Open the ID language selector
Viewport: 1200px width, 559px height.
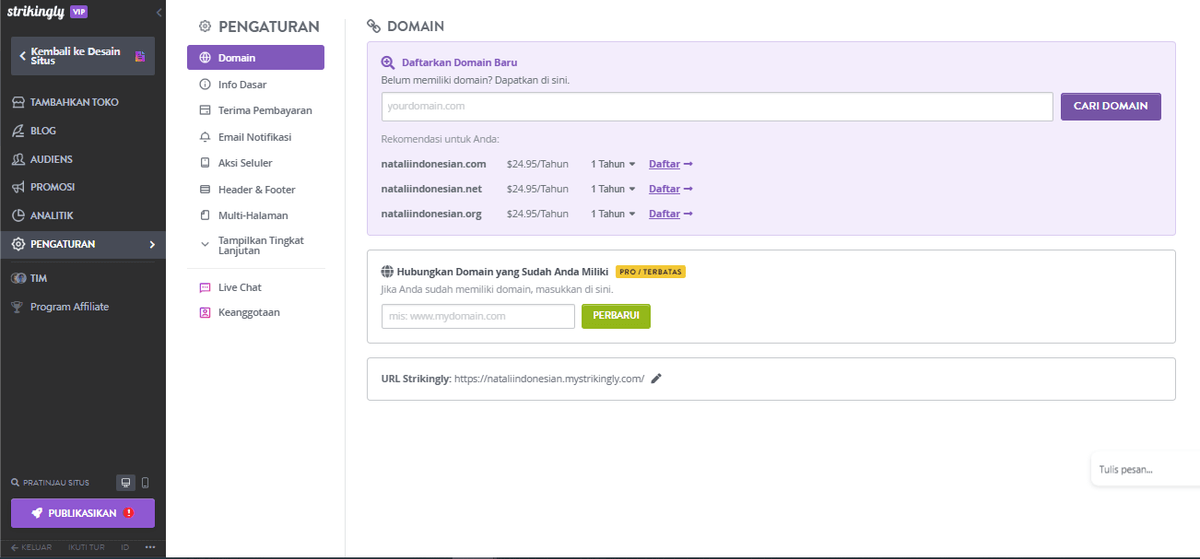tap(125, 547)
